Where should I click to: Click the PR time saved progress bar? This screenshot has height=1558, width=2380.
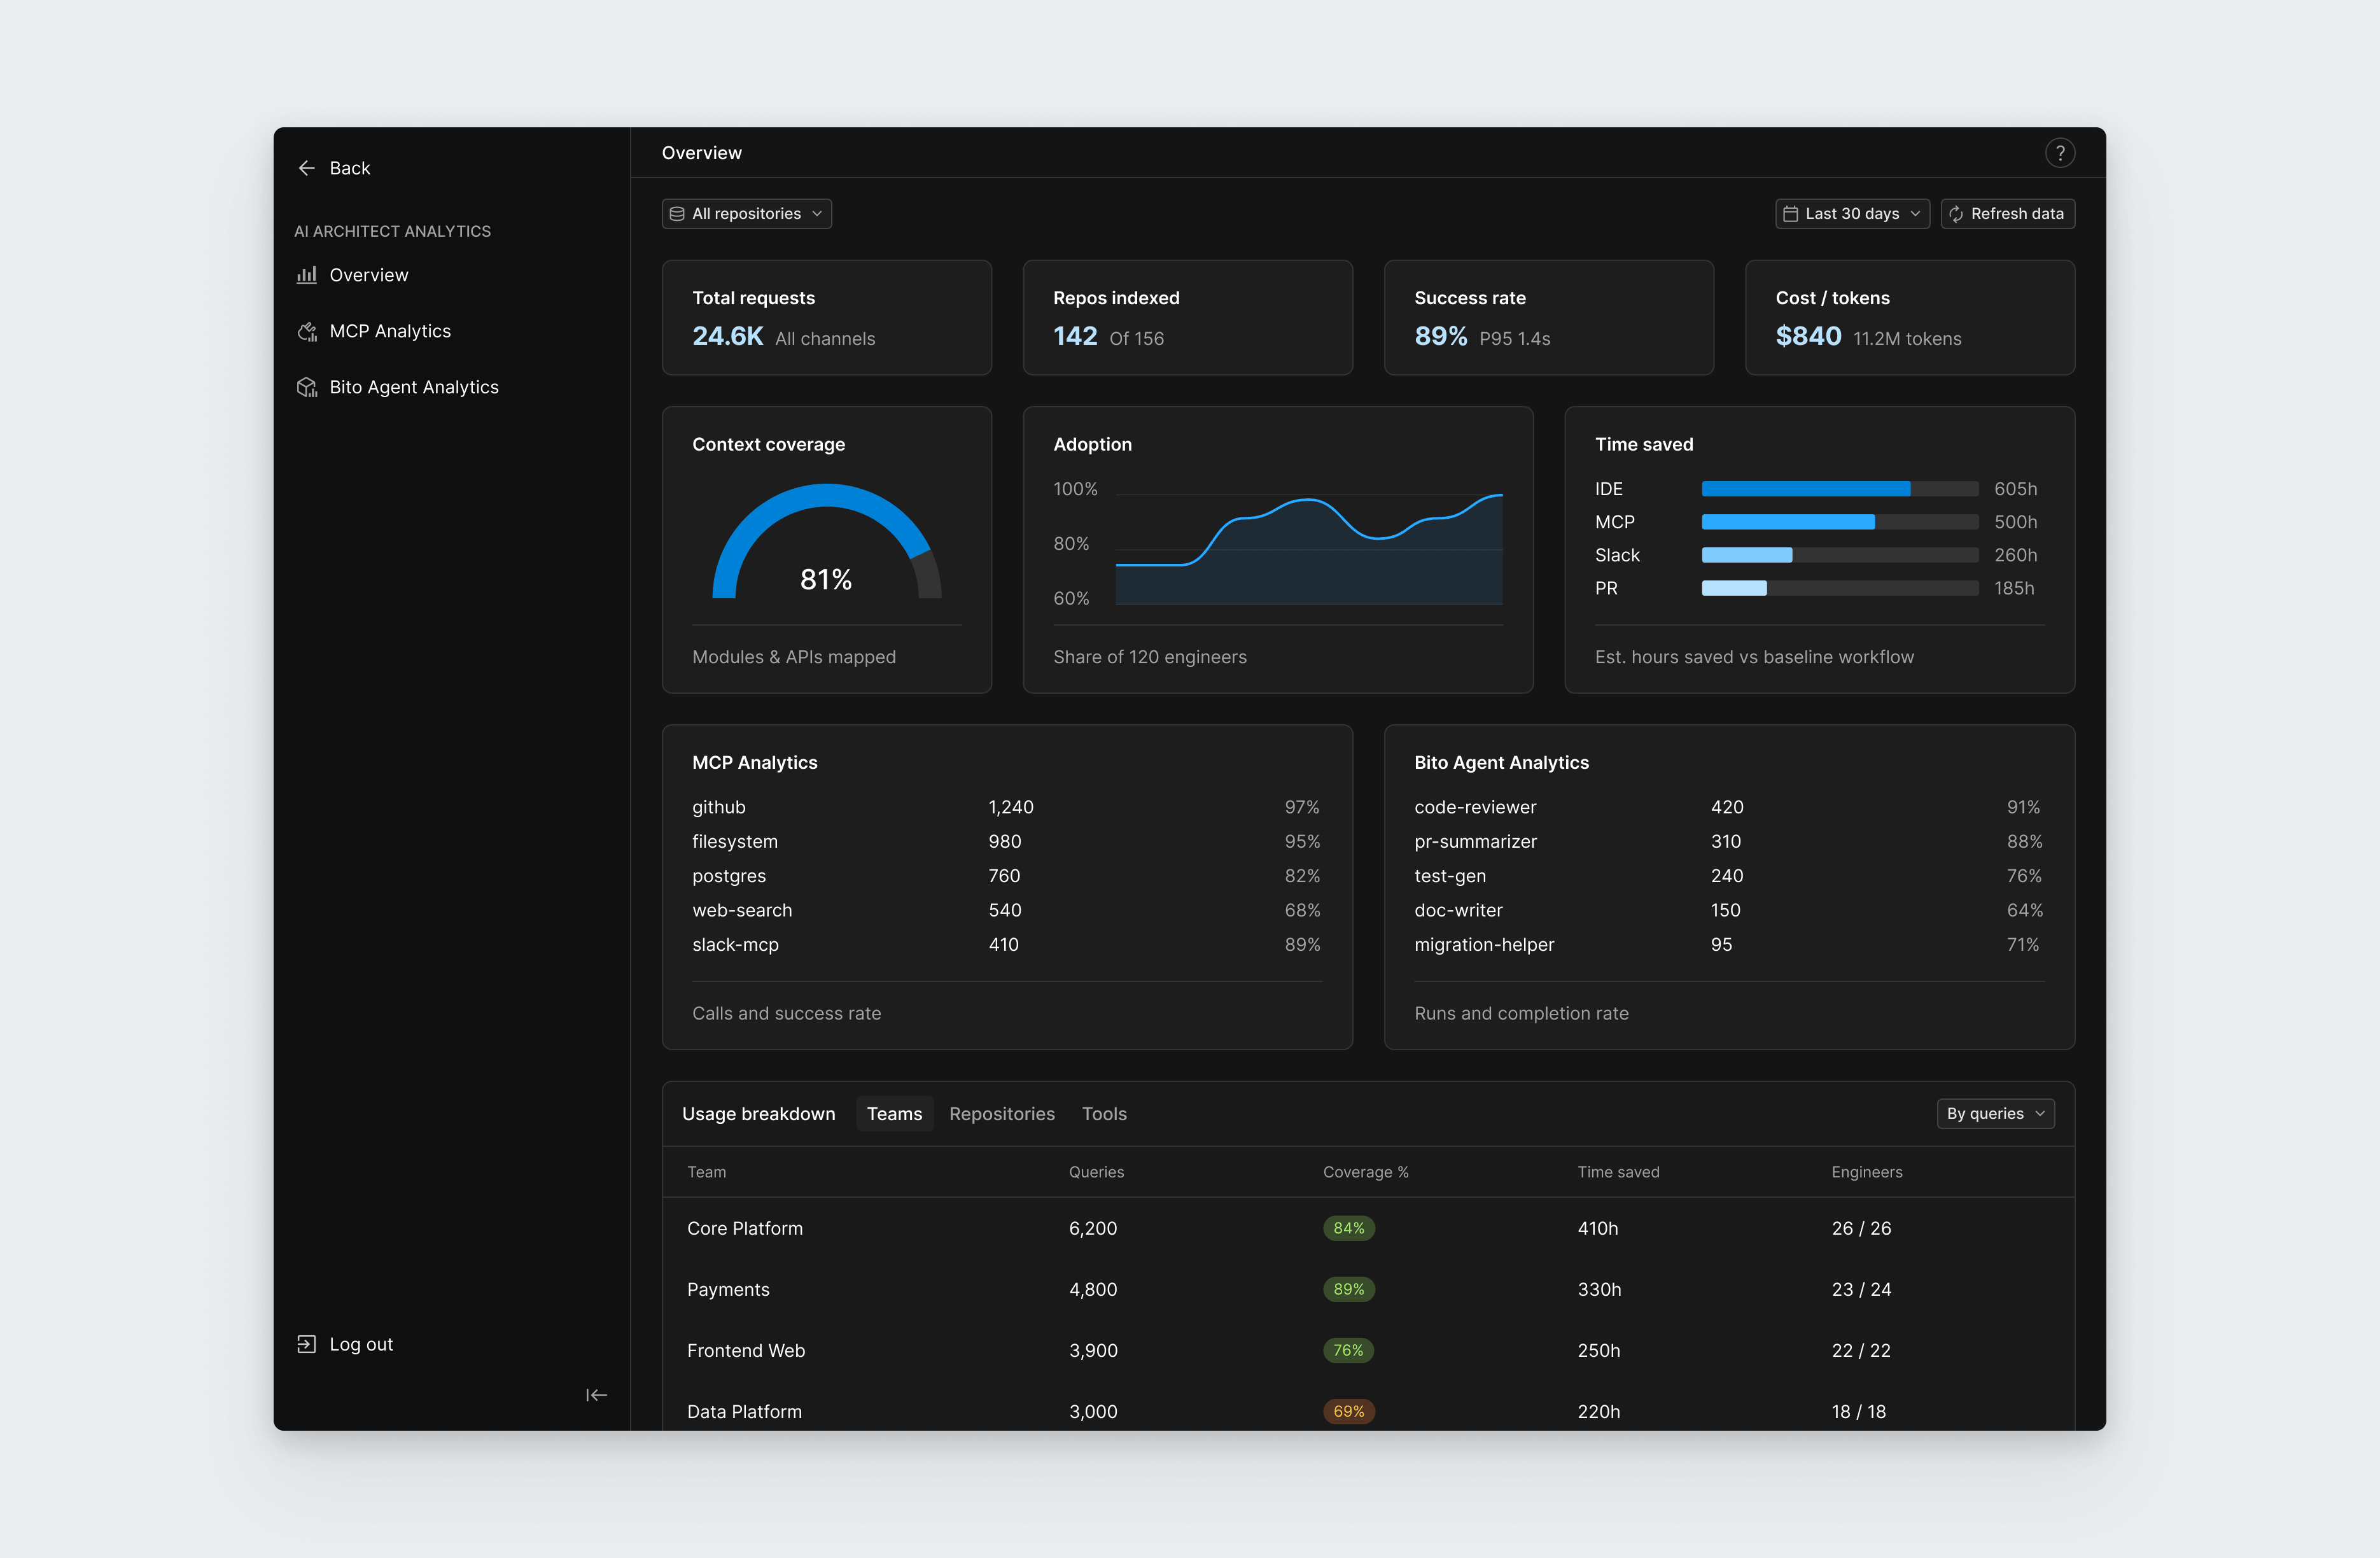1839,588
